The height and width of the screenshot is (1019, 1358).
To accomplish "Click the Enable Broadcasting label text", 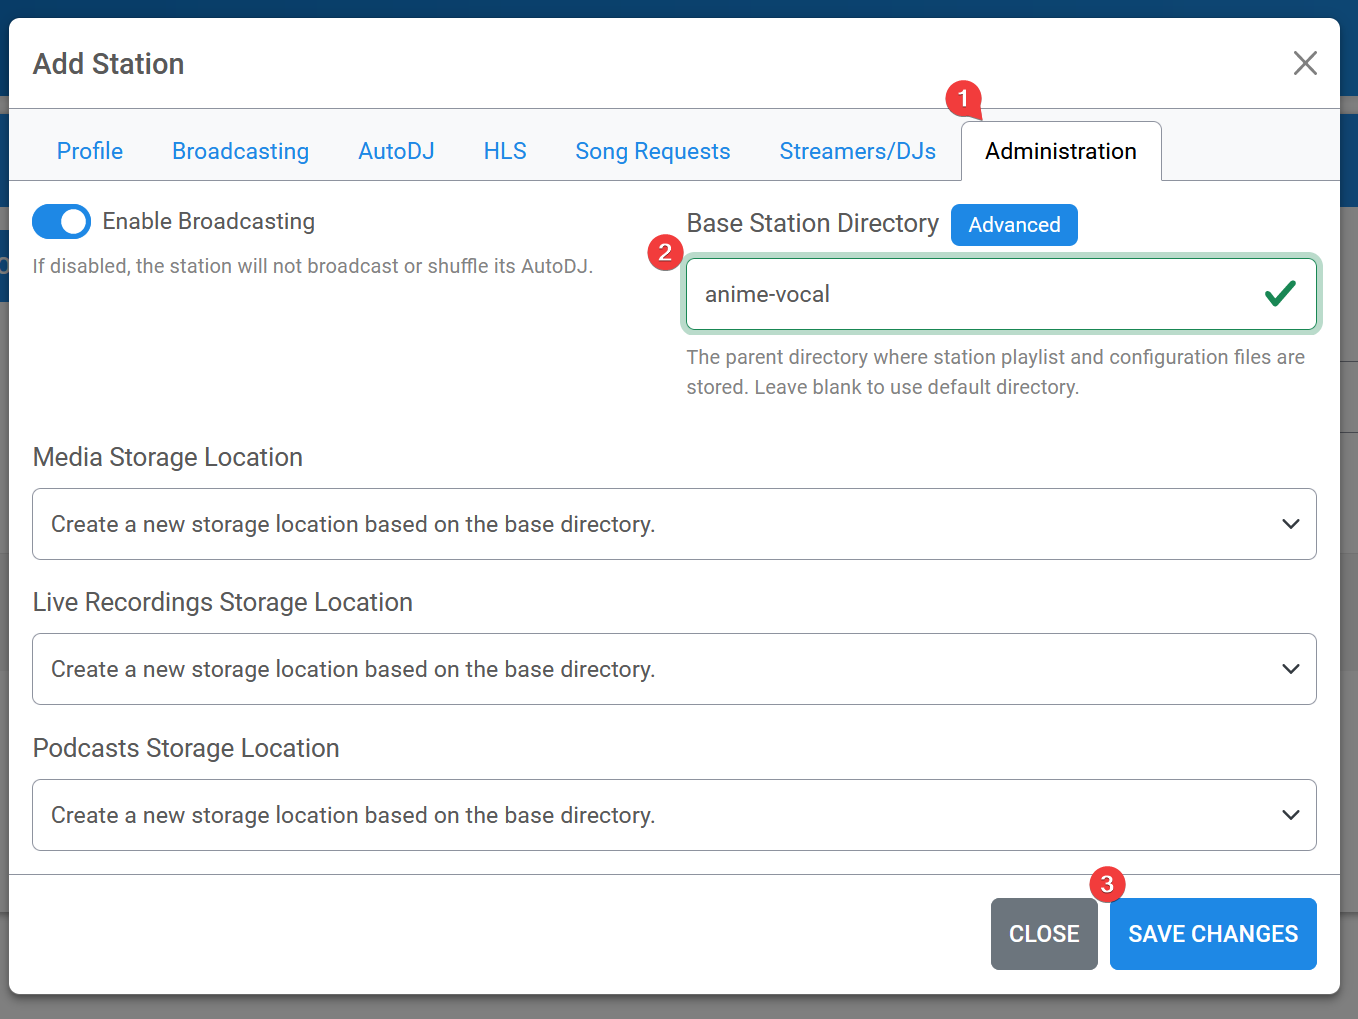I will 209,221.
